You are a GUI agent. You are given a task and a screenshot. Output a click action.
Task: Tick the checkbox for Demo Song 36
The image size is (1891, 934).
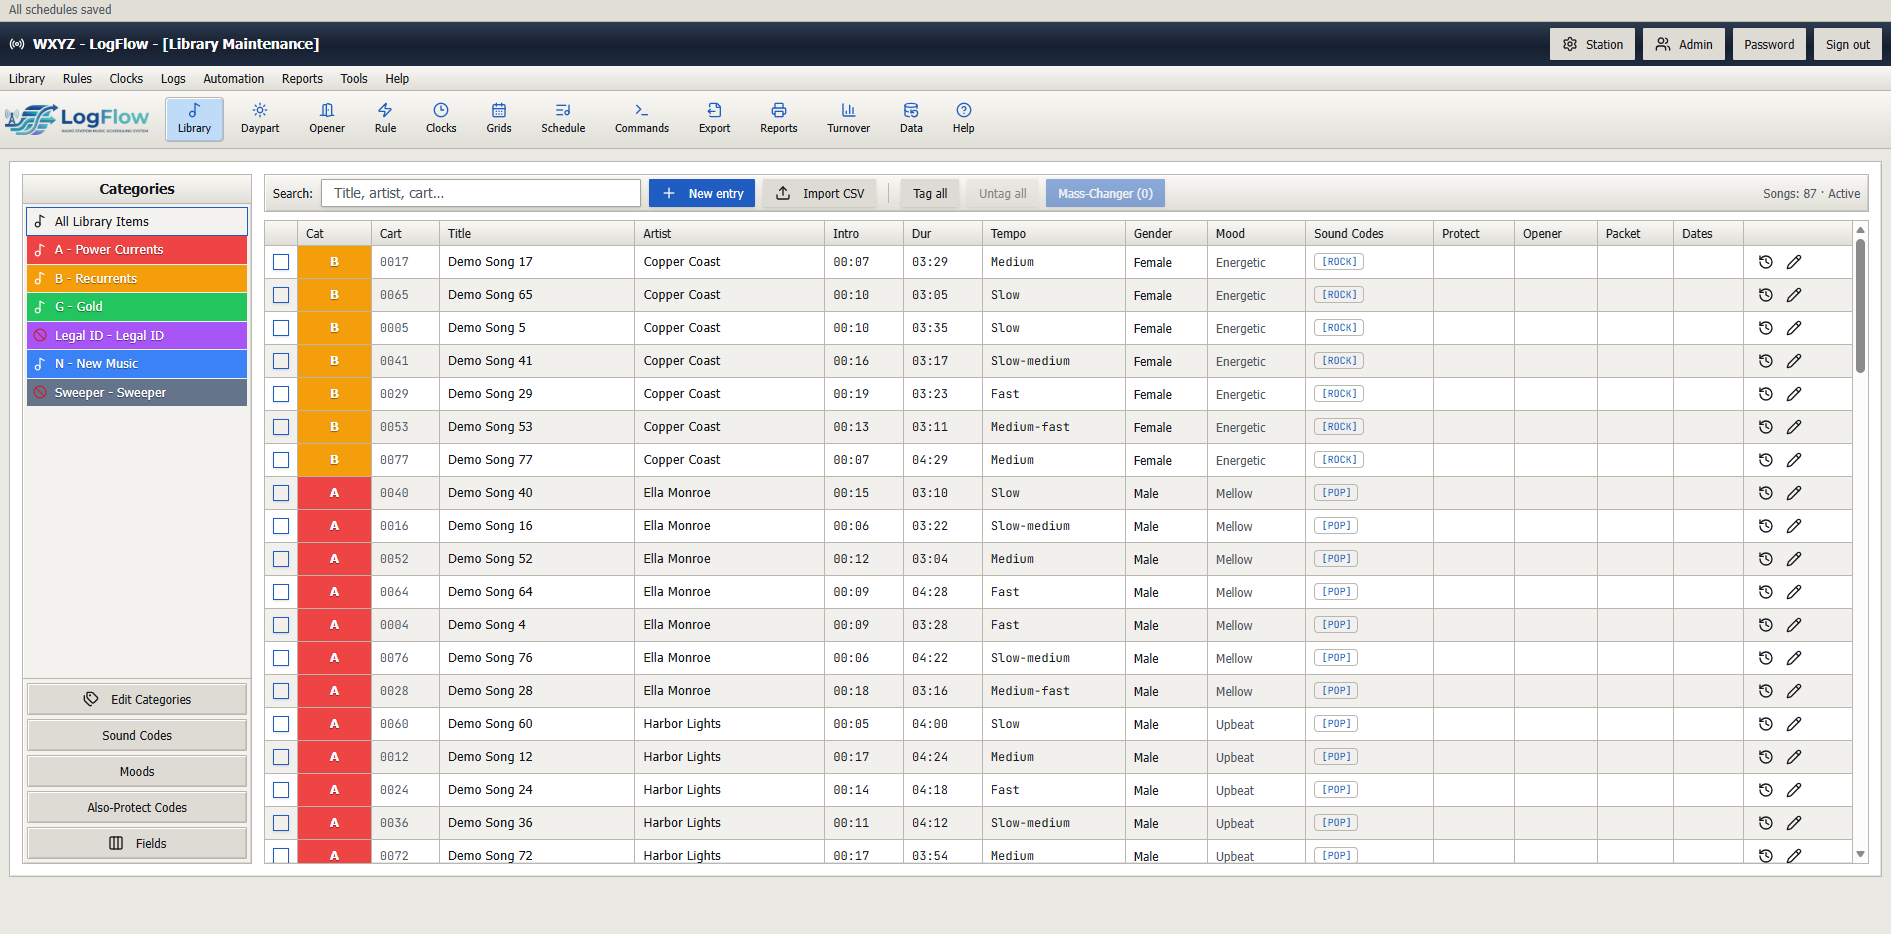pos(281,823)
